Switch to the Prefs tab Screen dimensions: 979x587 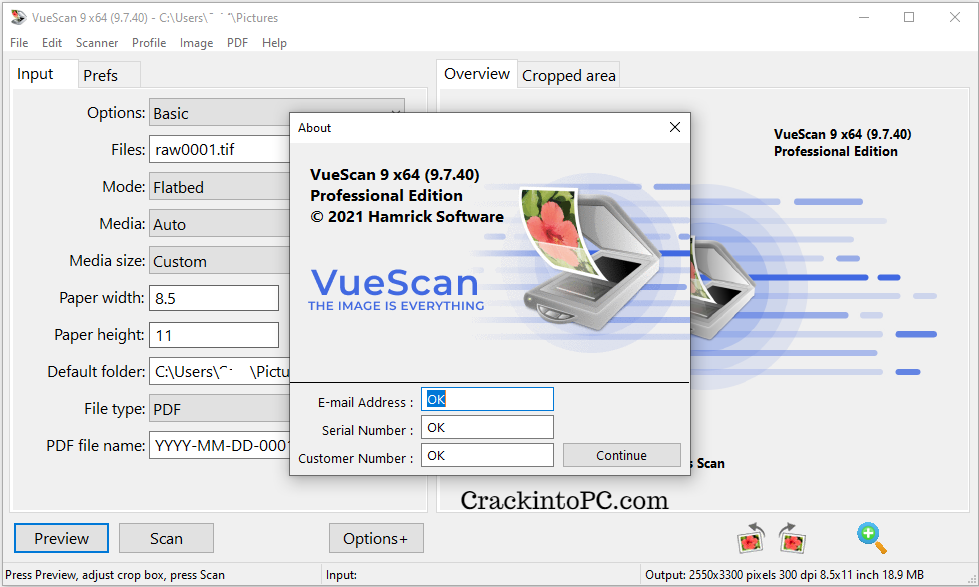(x=109, y=76)
